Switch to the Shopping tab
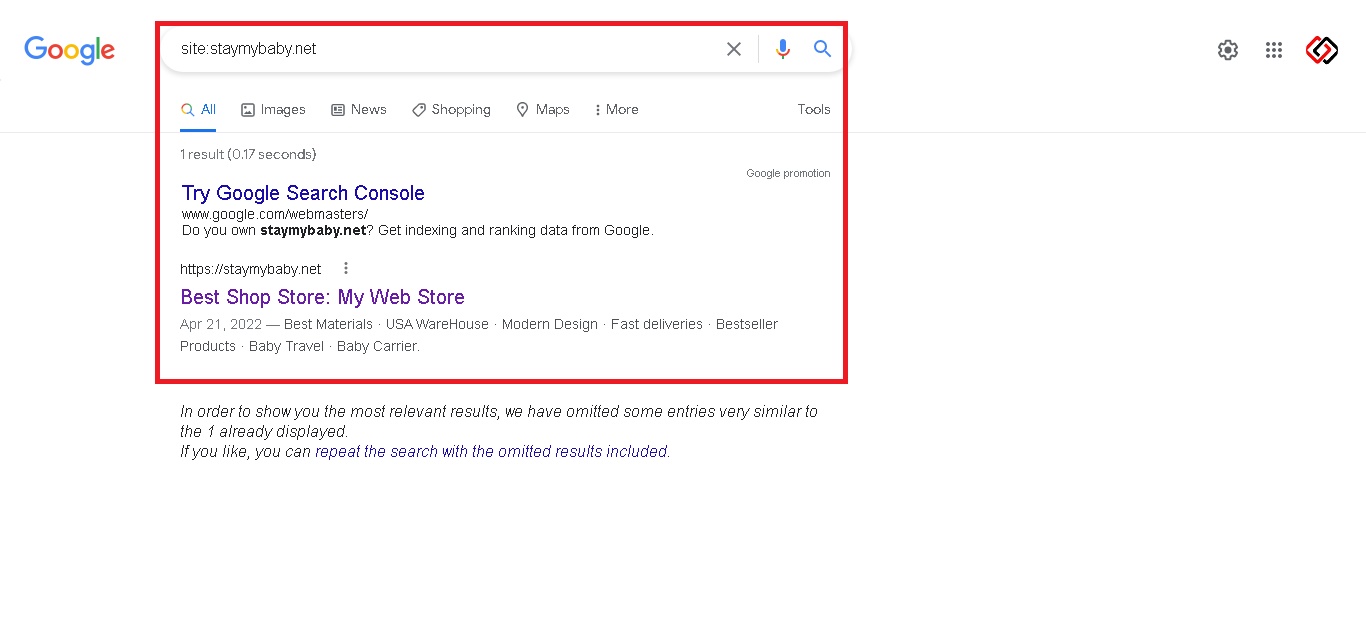1366x642 pixels. pyautogui.click(x=451, y=110)
